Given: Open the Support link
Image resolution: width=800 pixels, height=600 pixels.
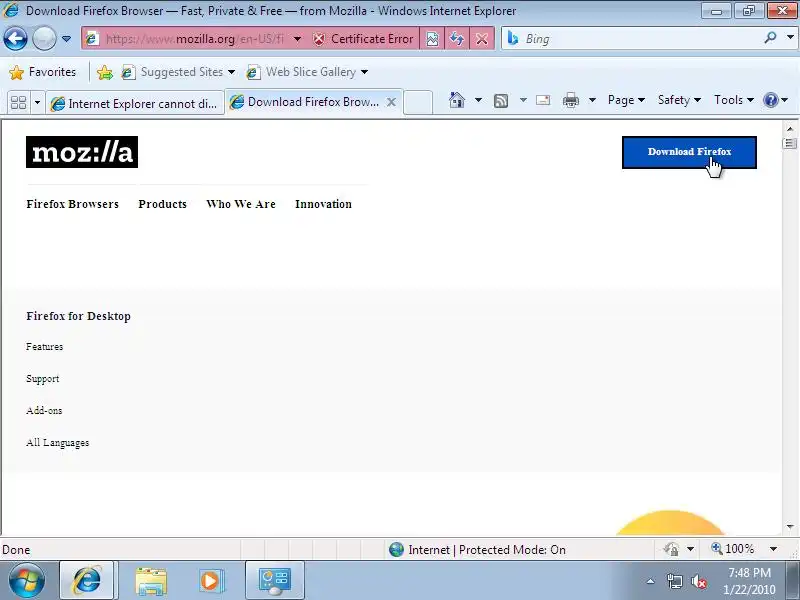Looking at the screenshot, I should (x=43, y=379).
